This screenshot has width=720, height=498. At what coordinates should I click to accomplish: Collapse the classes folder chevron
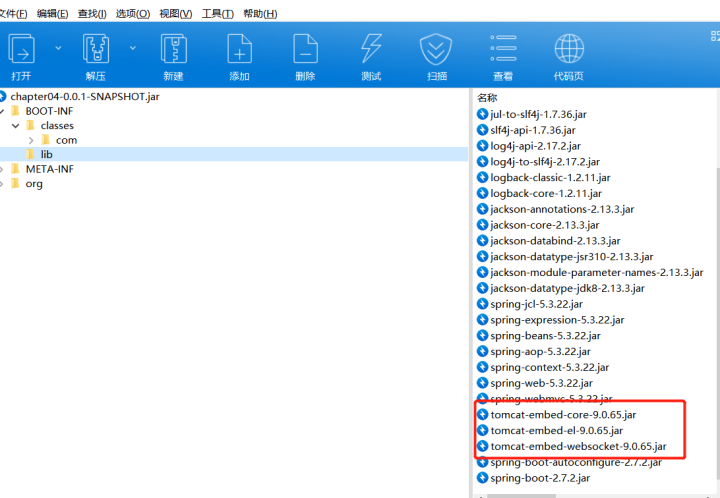16,125
